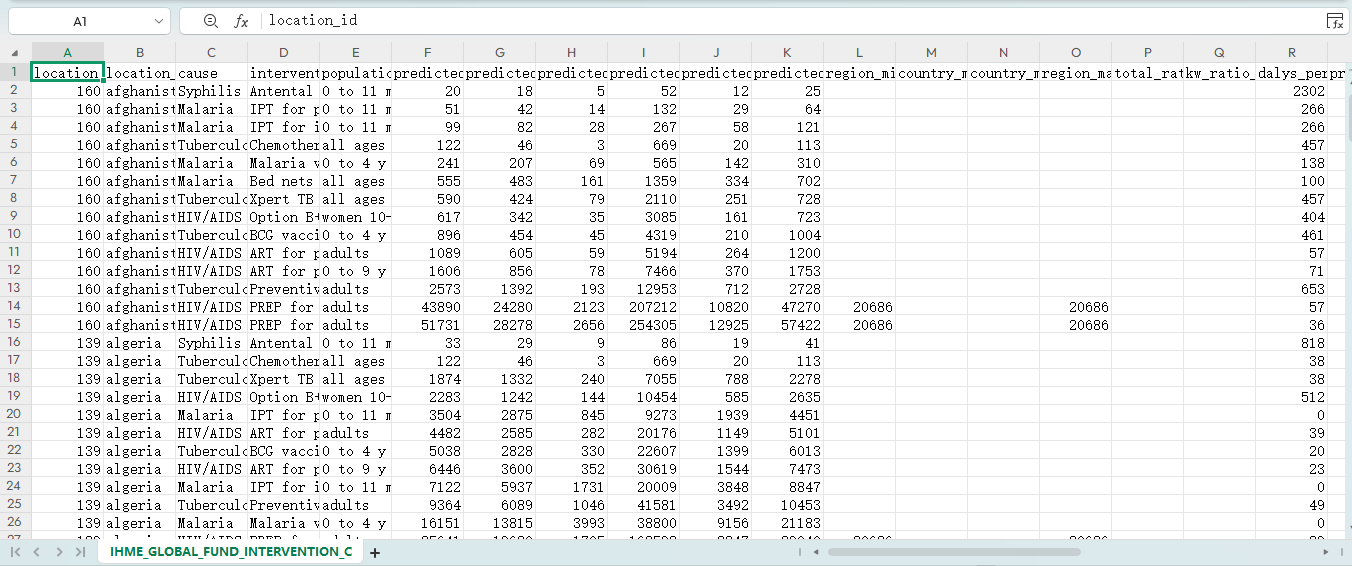
Task: Click cell 7122 in row 24
Action: click(427, 486)
